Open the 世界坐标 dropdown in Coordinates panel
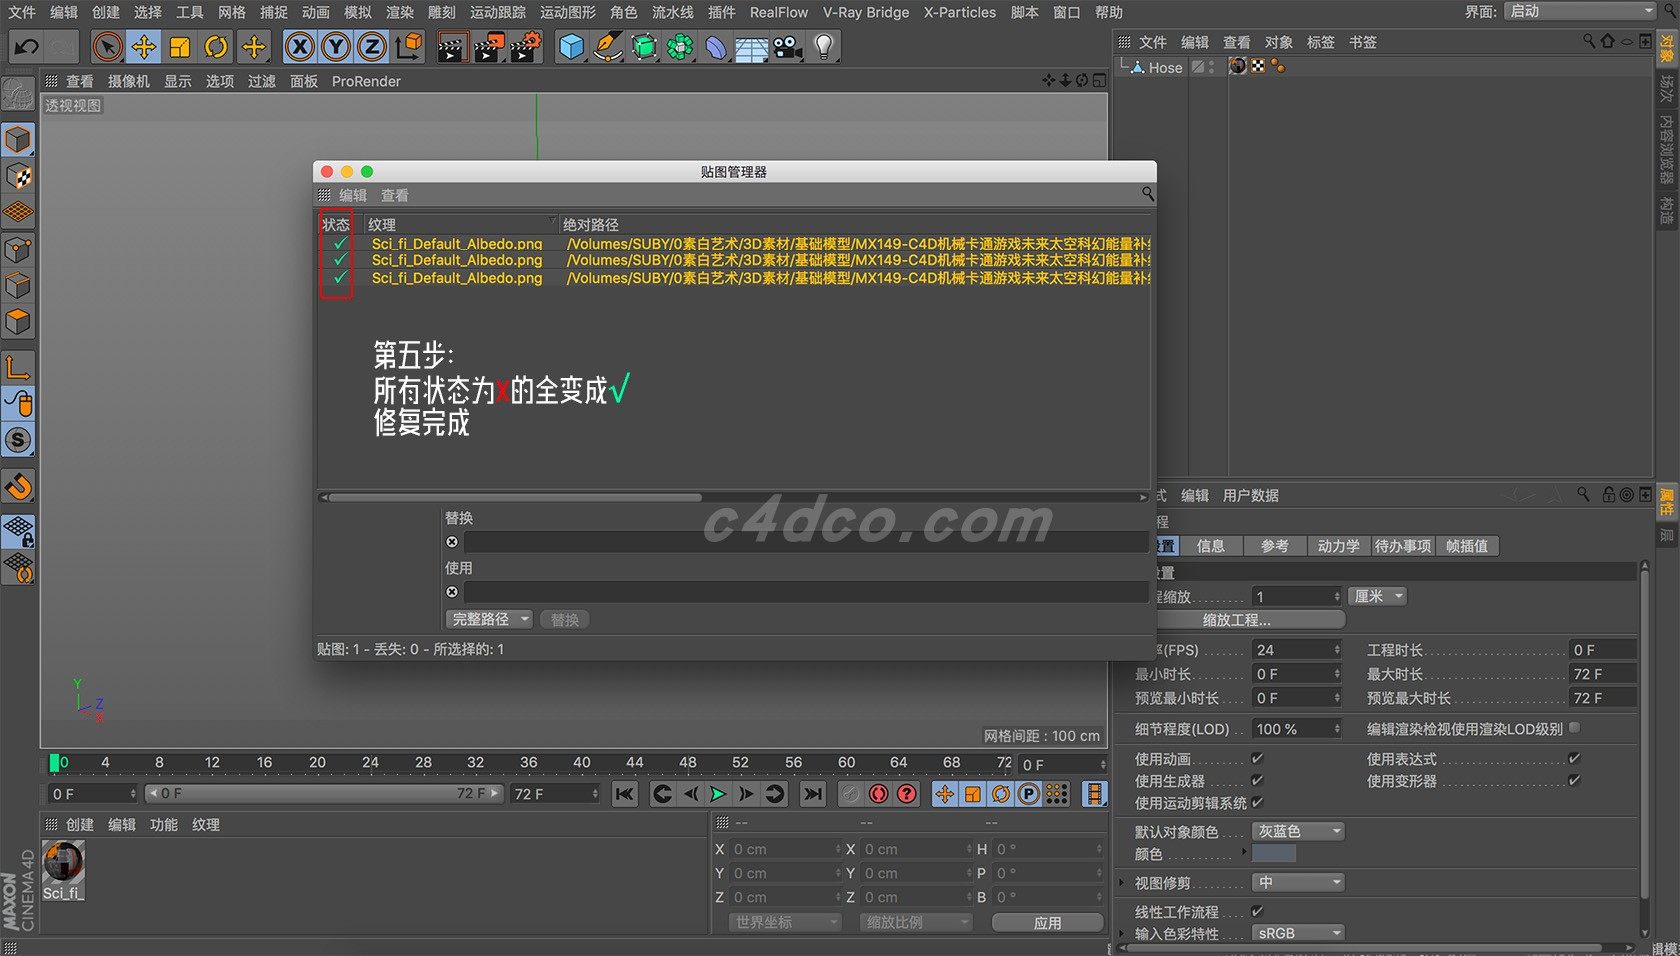This screenshot has width=1680, height=956. (785, 922)
